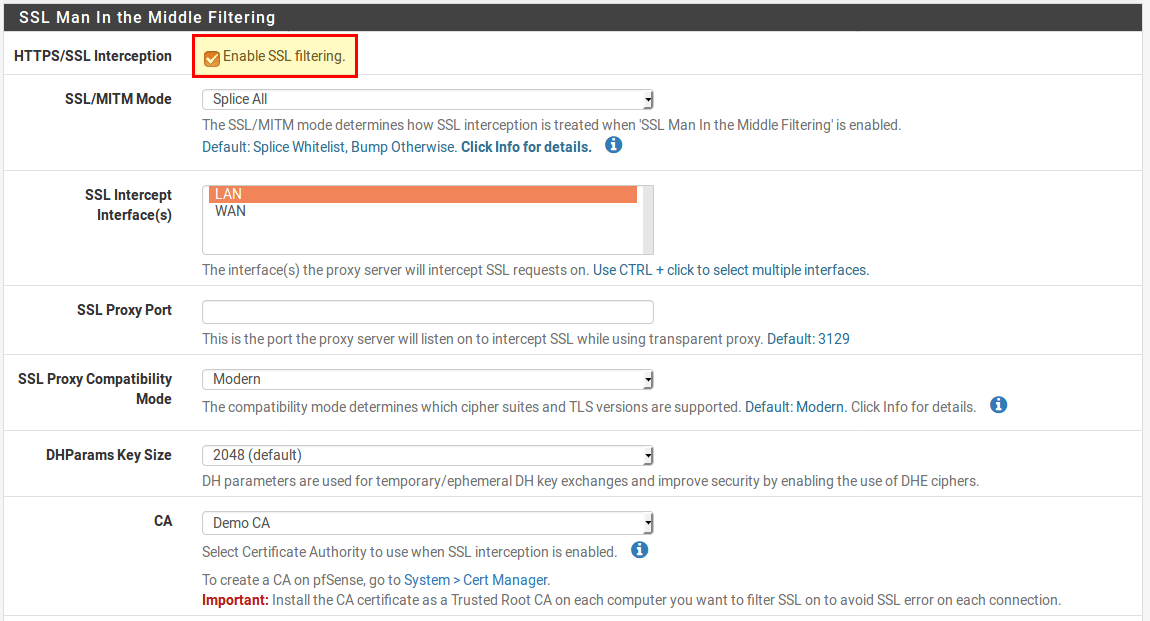Open the CA dropdown showing Demo CA
The image size is (1150, 621).
pyautogui.click(x=427, y=523)
